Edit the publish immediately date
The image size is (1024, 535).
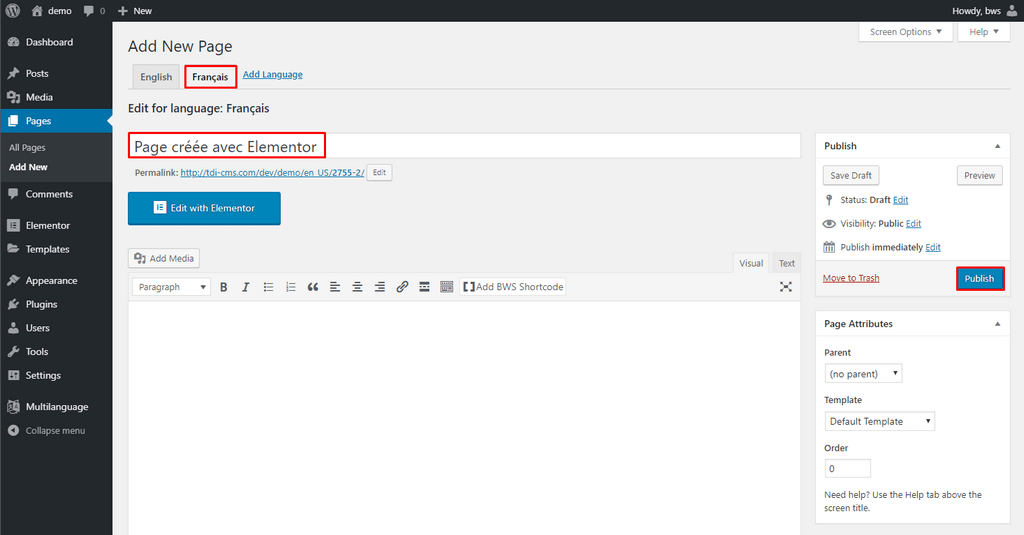pyautogui.click(x=933, y=247)
